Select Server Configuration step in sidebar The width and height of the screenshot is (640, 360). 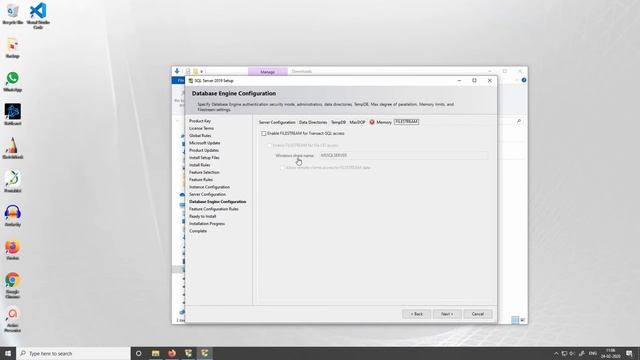[207, 194]
